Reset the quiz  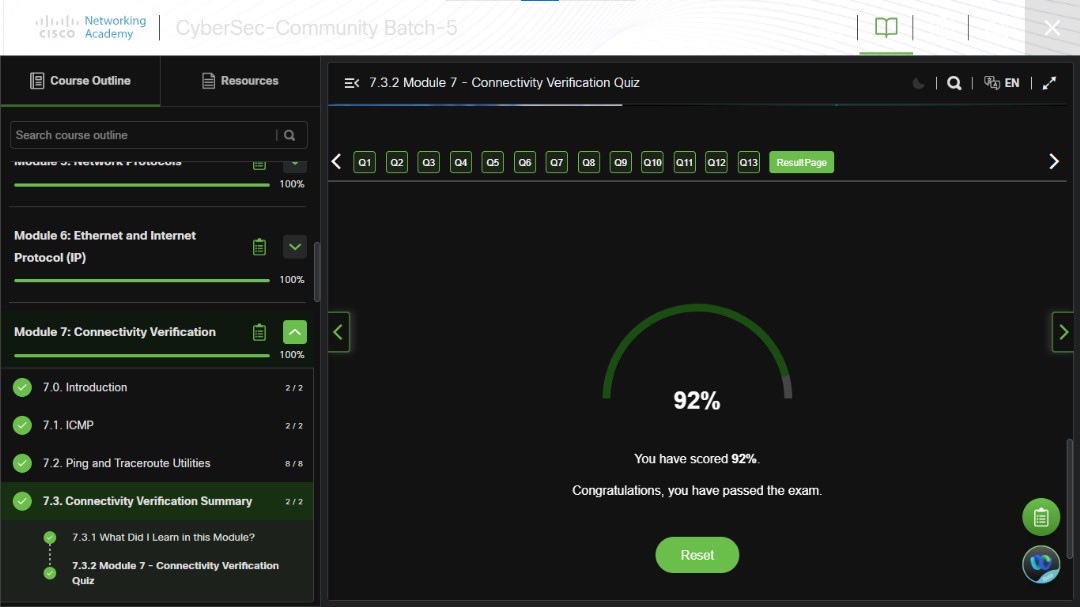(x=697, y=555)
